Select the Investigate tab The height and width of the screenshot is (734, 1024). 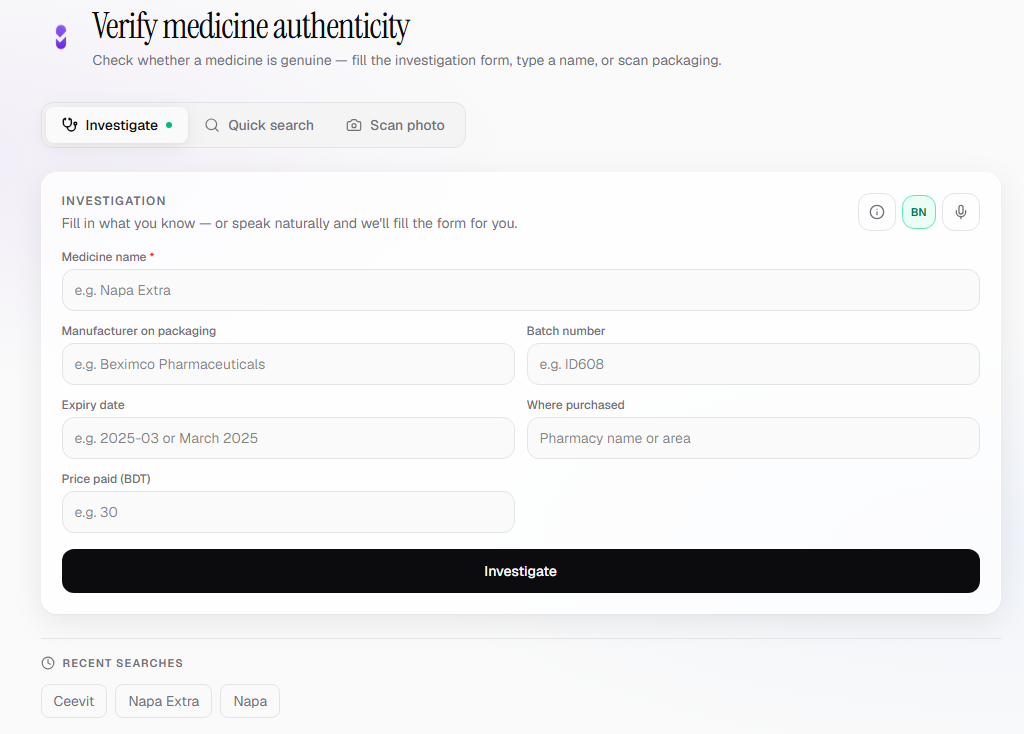(117, 125)
